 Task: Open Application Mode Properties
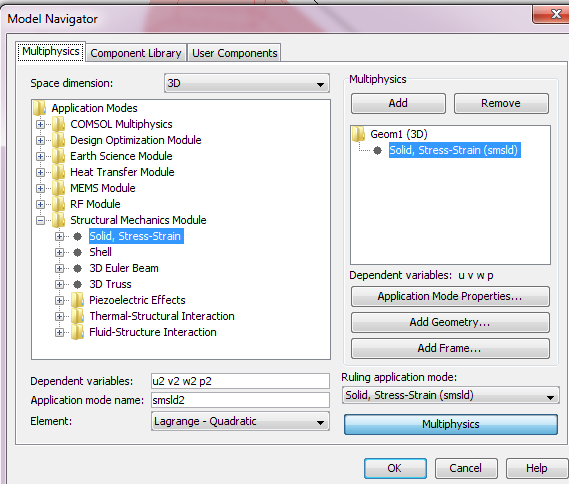point(450,296)
